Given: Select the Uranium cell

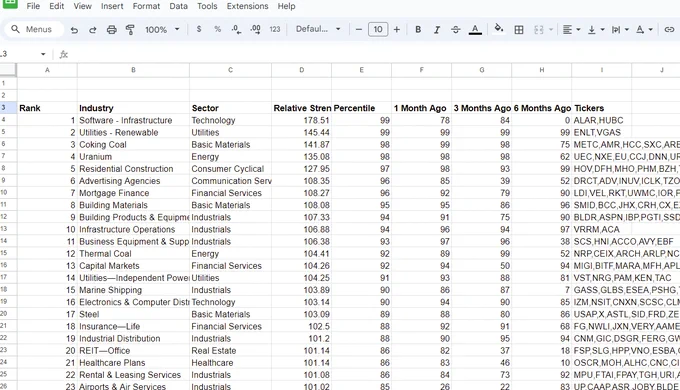Looking at the screenshot, I should [x=133, y=157].
